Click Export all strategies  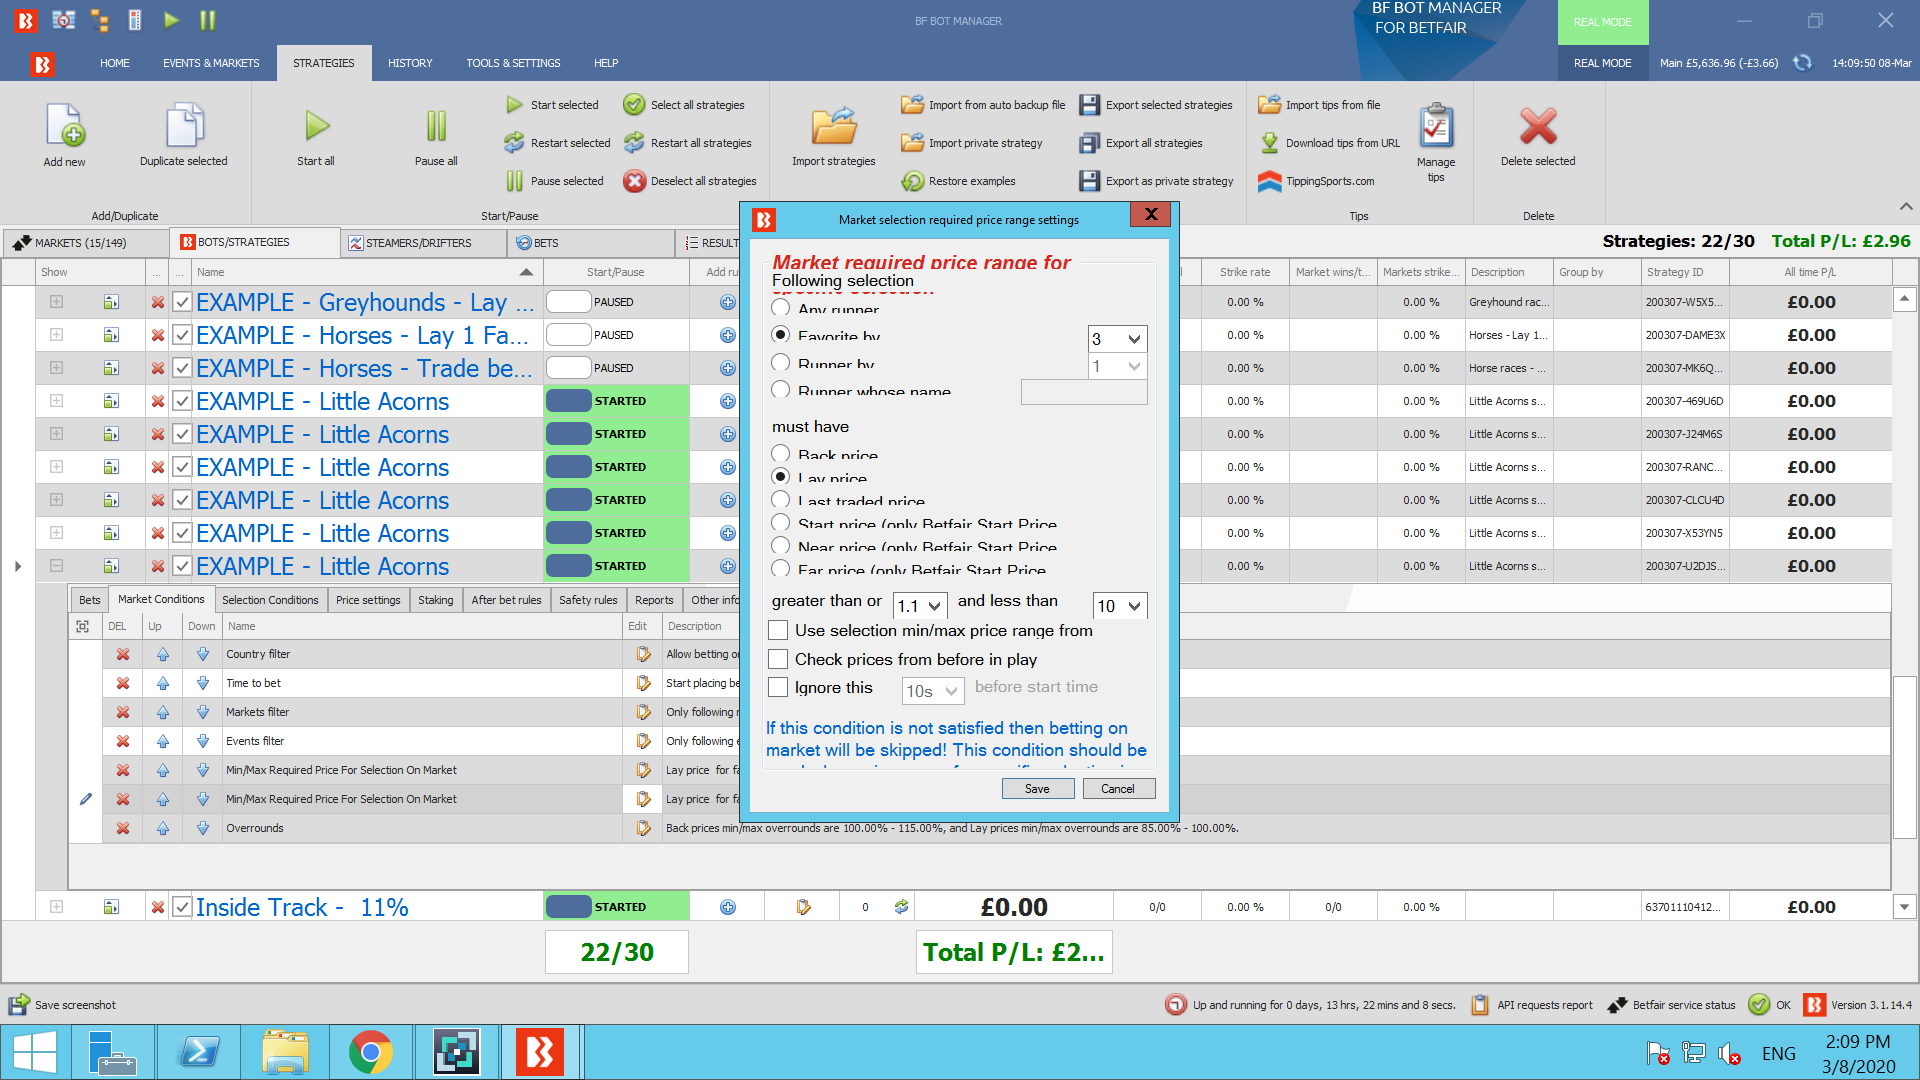[1141, 143]
